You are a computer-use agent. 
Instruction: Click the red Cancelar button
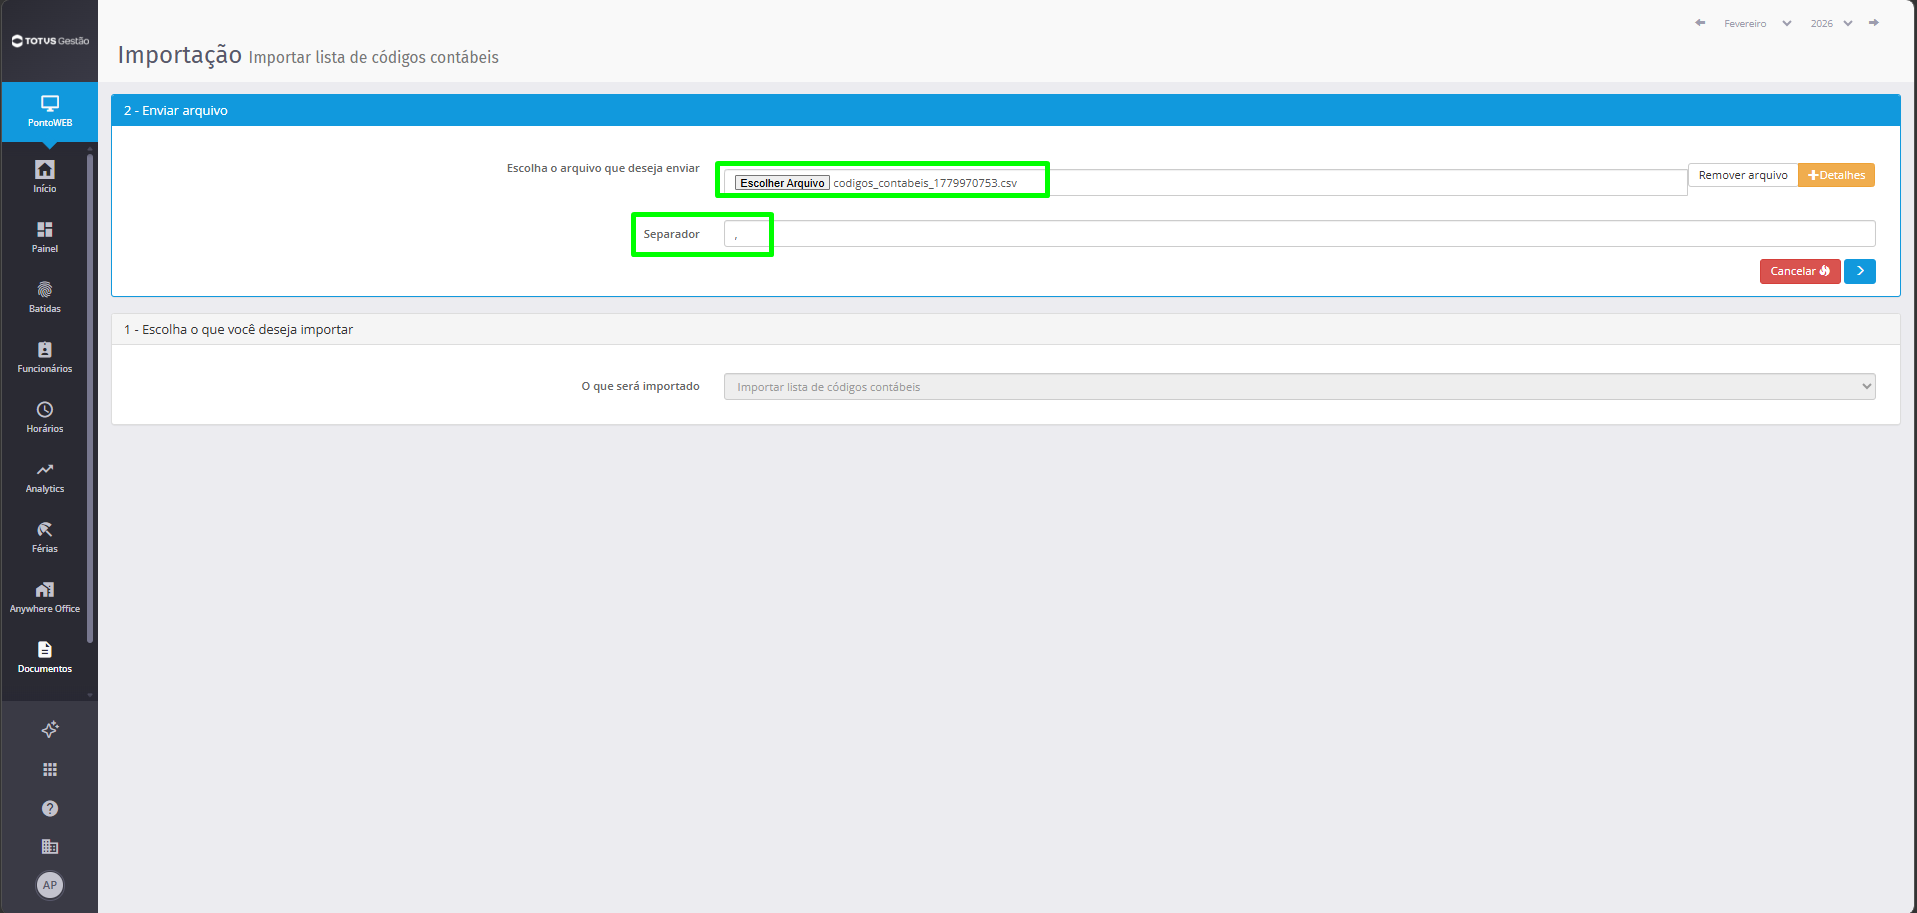click(1800, 271)
